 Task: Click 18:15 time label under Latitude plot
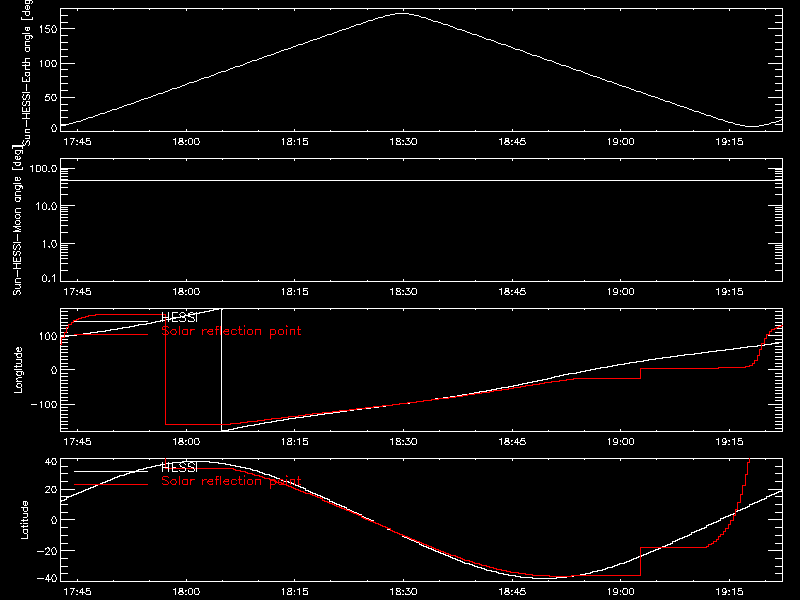tap(295, 592)
